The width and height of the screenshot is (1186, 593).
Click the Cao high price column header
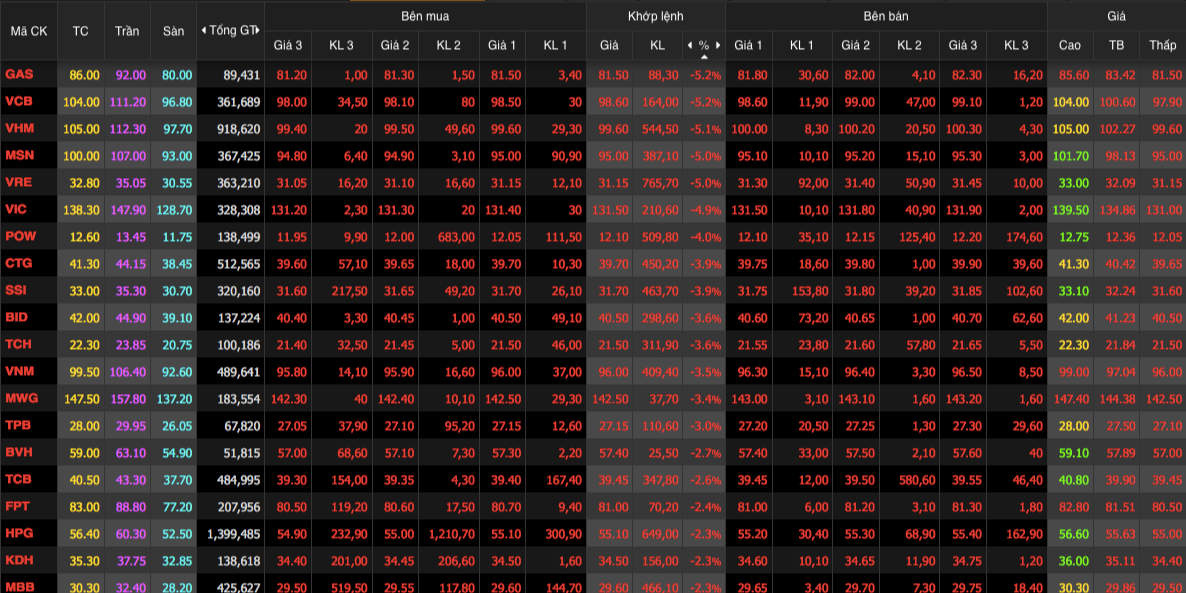(1069, 45)
